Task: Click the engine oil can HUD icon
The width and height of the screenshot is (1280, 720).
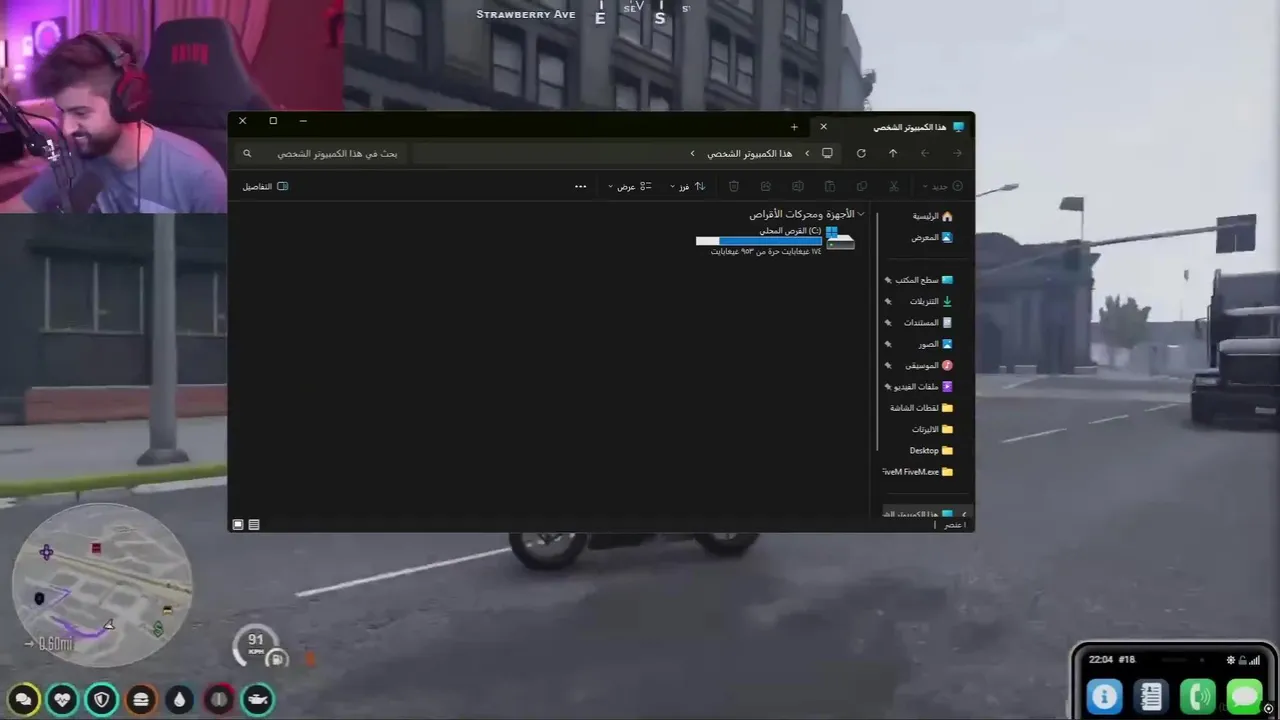Action: (258, 699)
